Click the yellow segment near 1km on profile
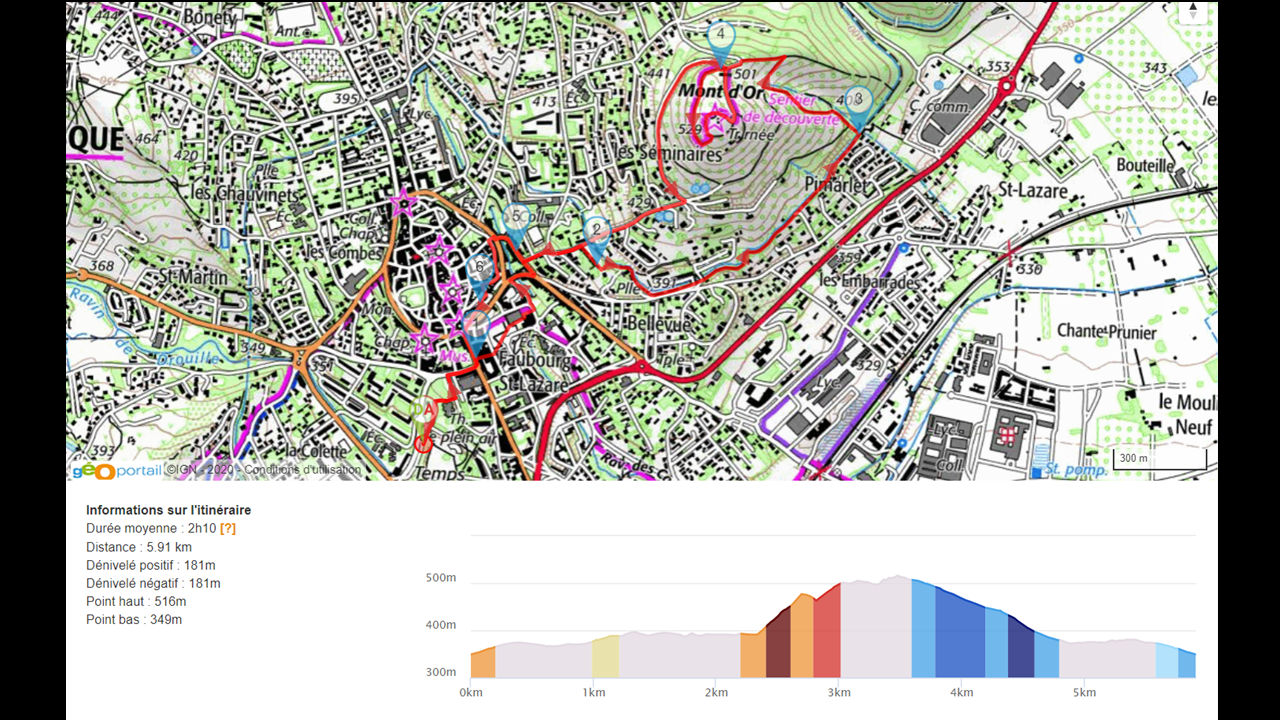This screenshot has height=720, width=1280. pos(605,657)
